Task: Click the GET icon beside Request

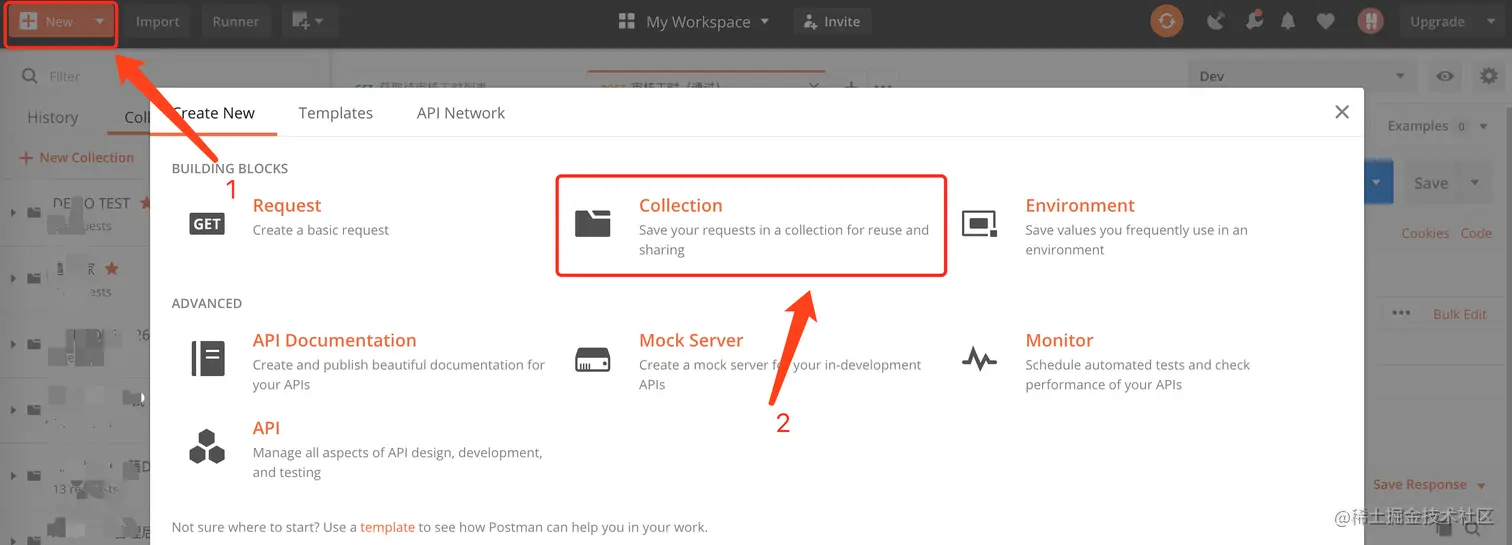Action: 207,224
